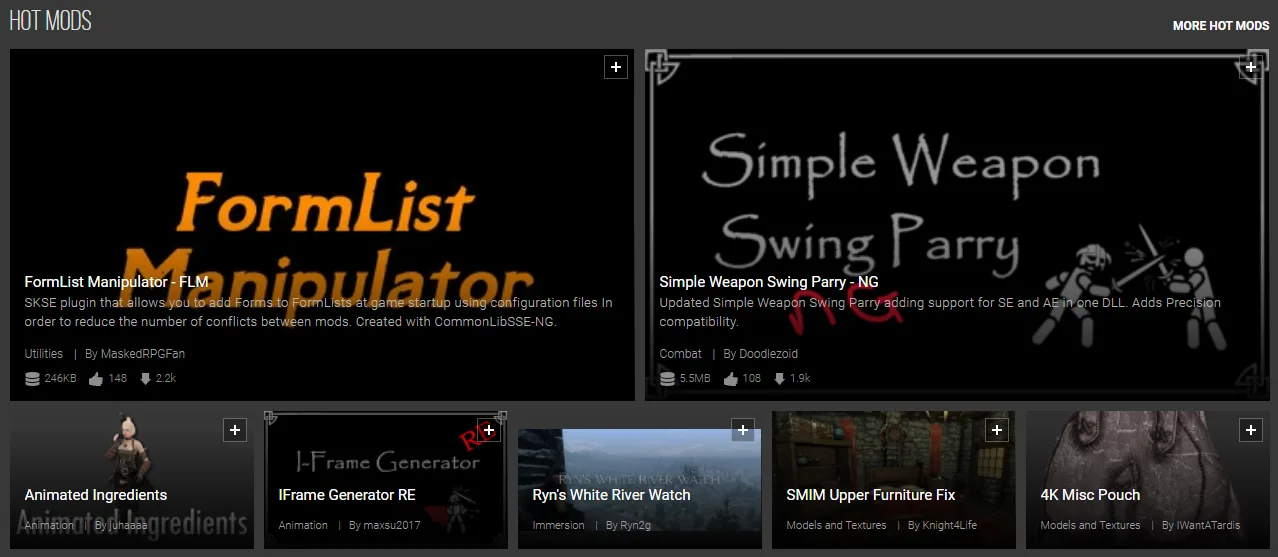Click the file size disk icon for FormList Manipulator

(x=32, y=379)
